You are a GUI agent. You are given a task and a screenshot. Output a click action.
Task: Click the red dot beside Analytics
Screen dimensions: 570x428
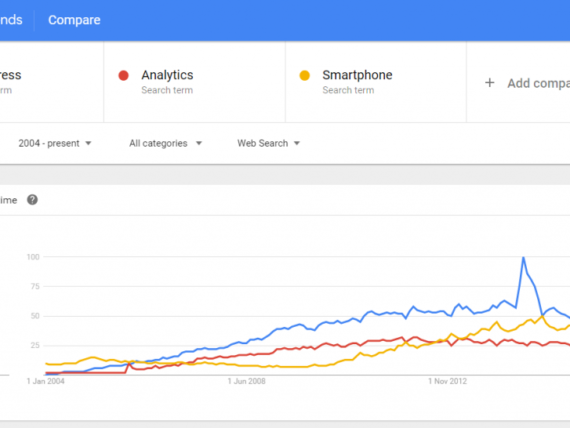[124, 75]
